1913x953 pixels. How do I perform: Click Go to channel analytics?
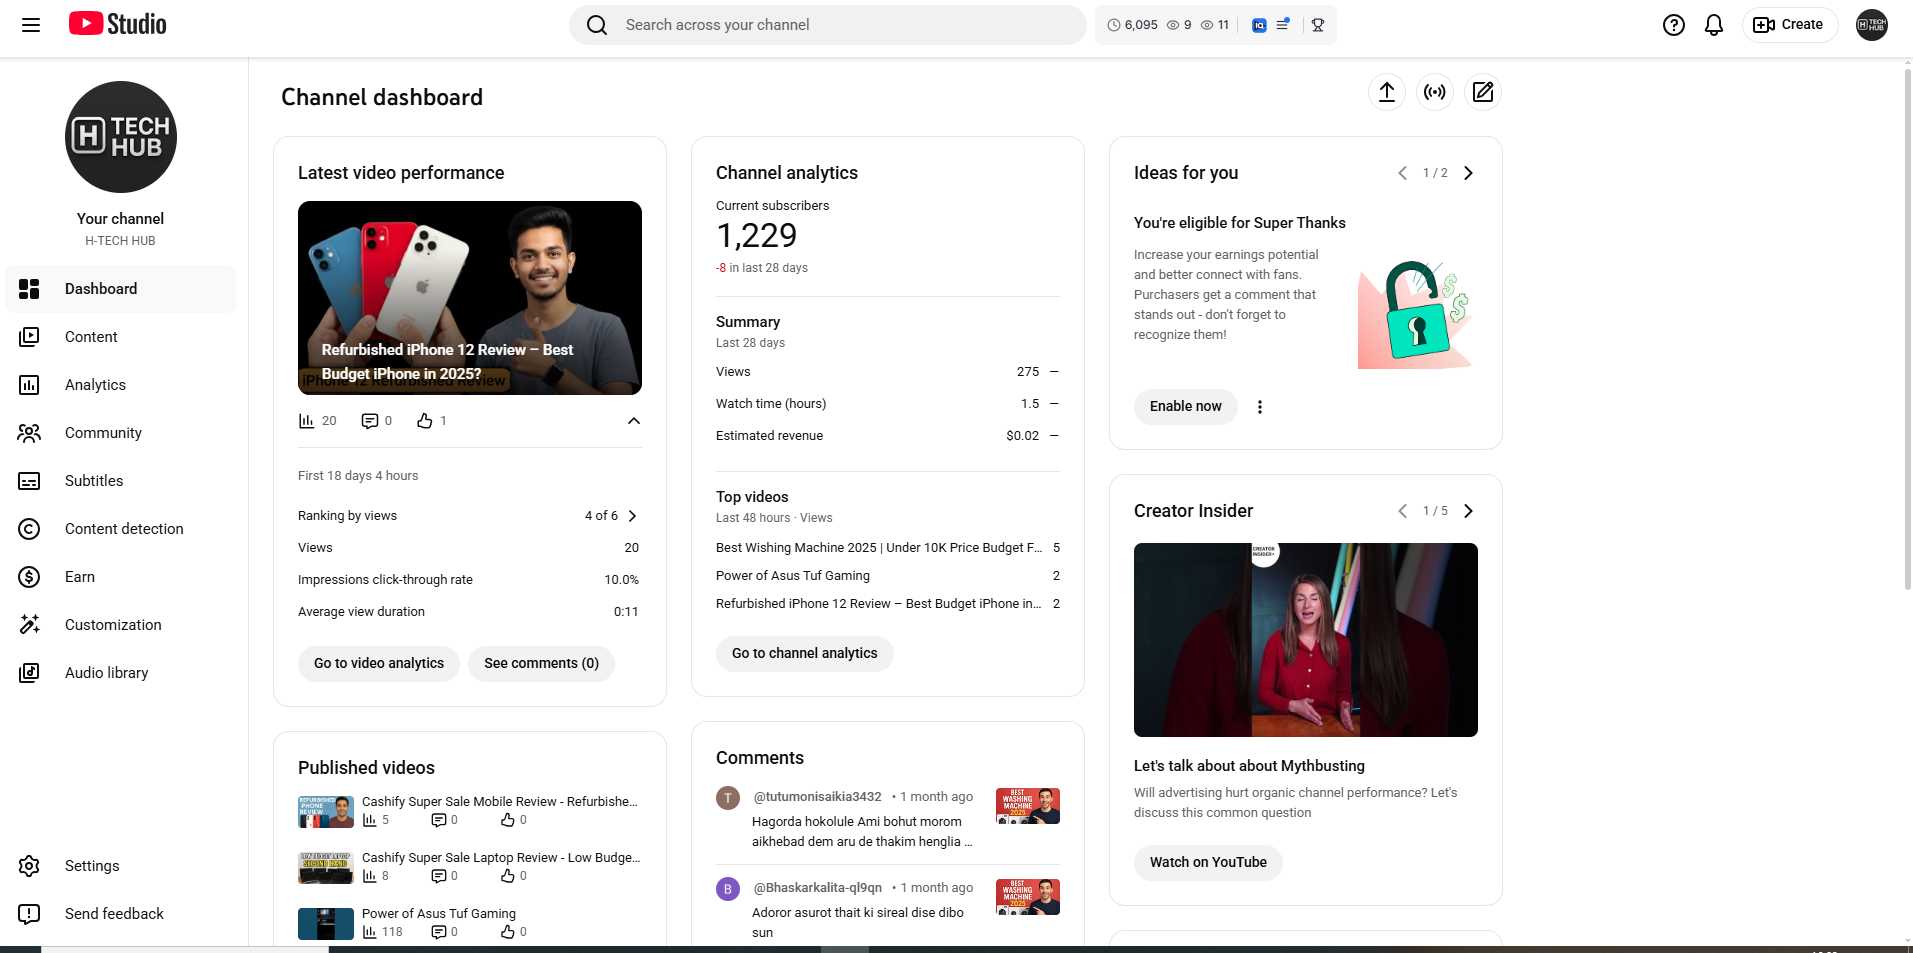804,654
